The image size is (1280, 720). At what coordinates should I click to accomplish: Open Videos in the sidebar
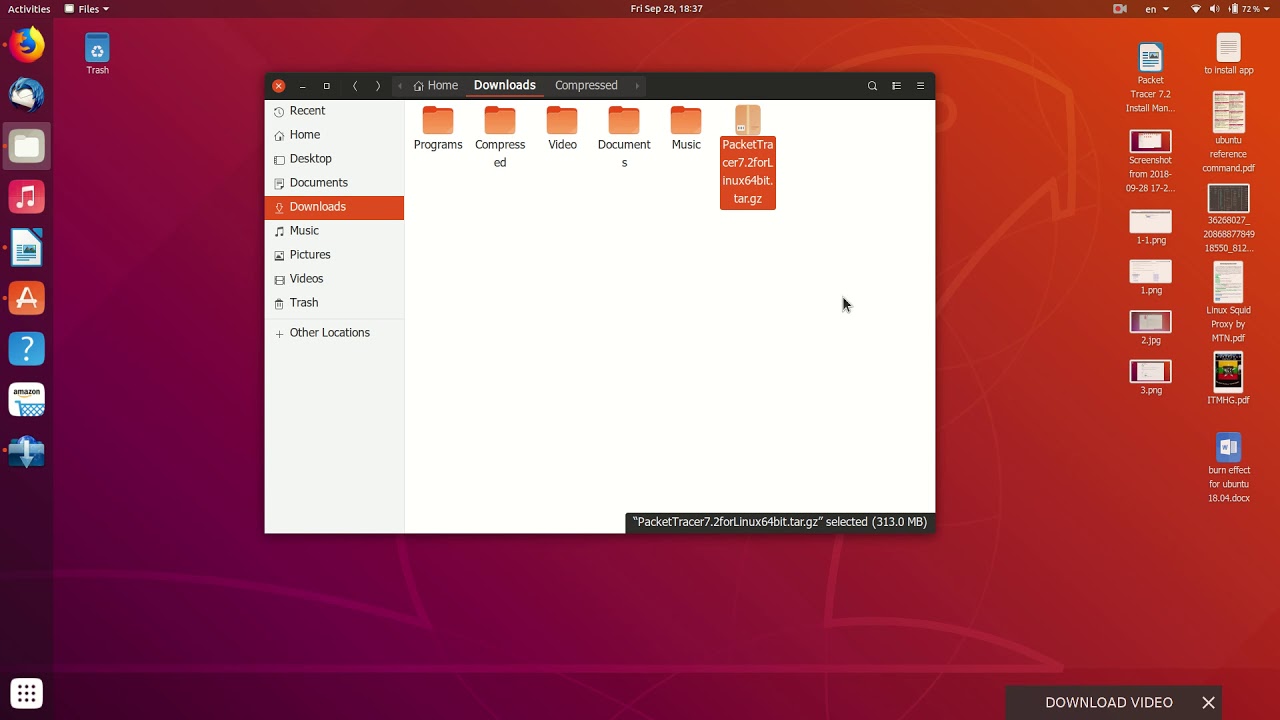334,279
